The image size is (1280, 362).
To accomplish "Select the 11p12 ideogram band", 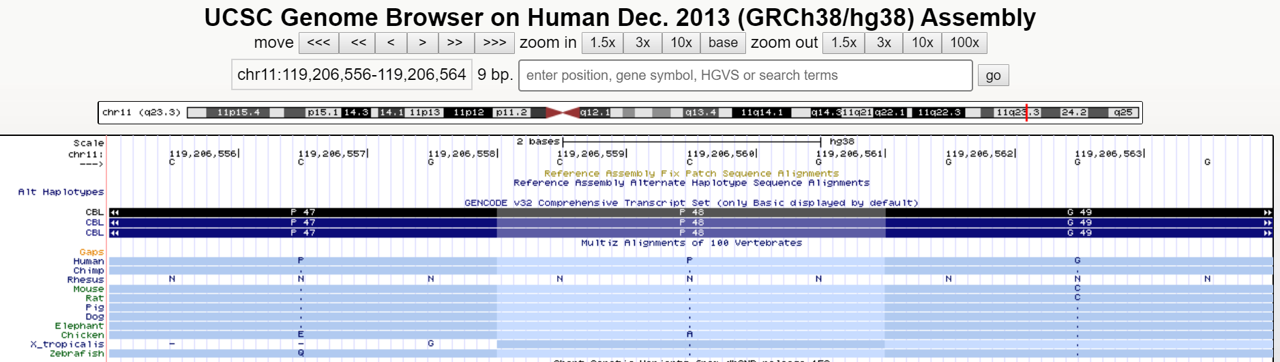I will tap(469, 113).
